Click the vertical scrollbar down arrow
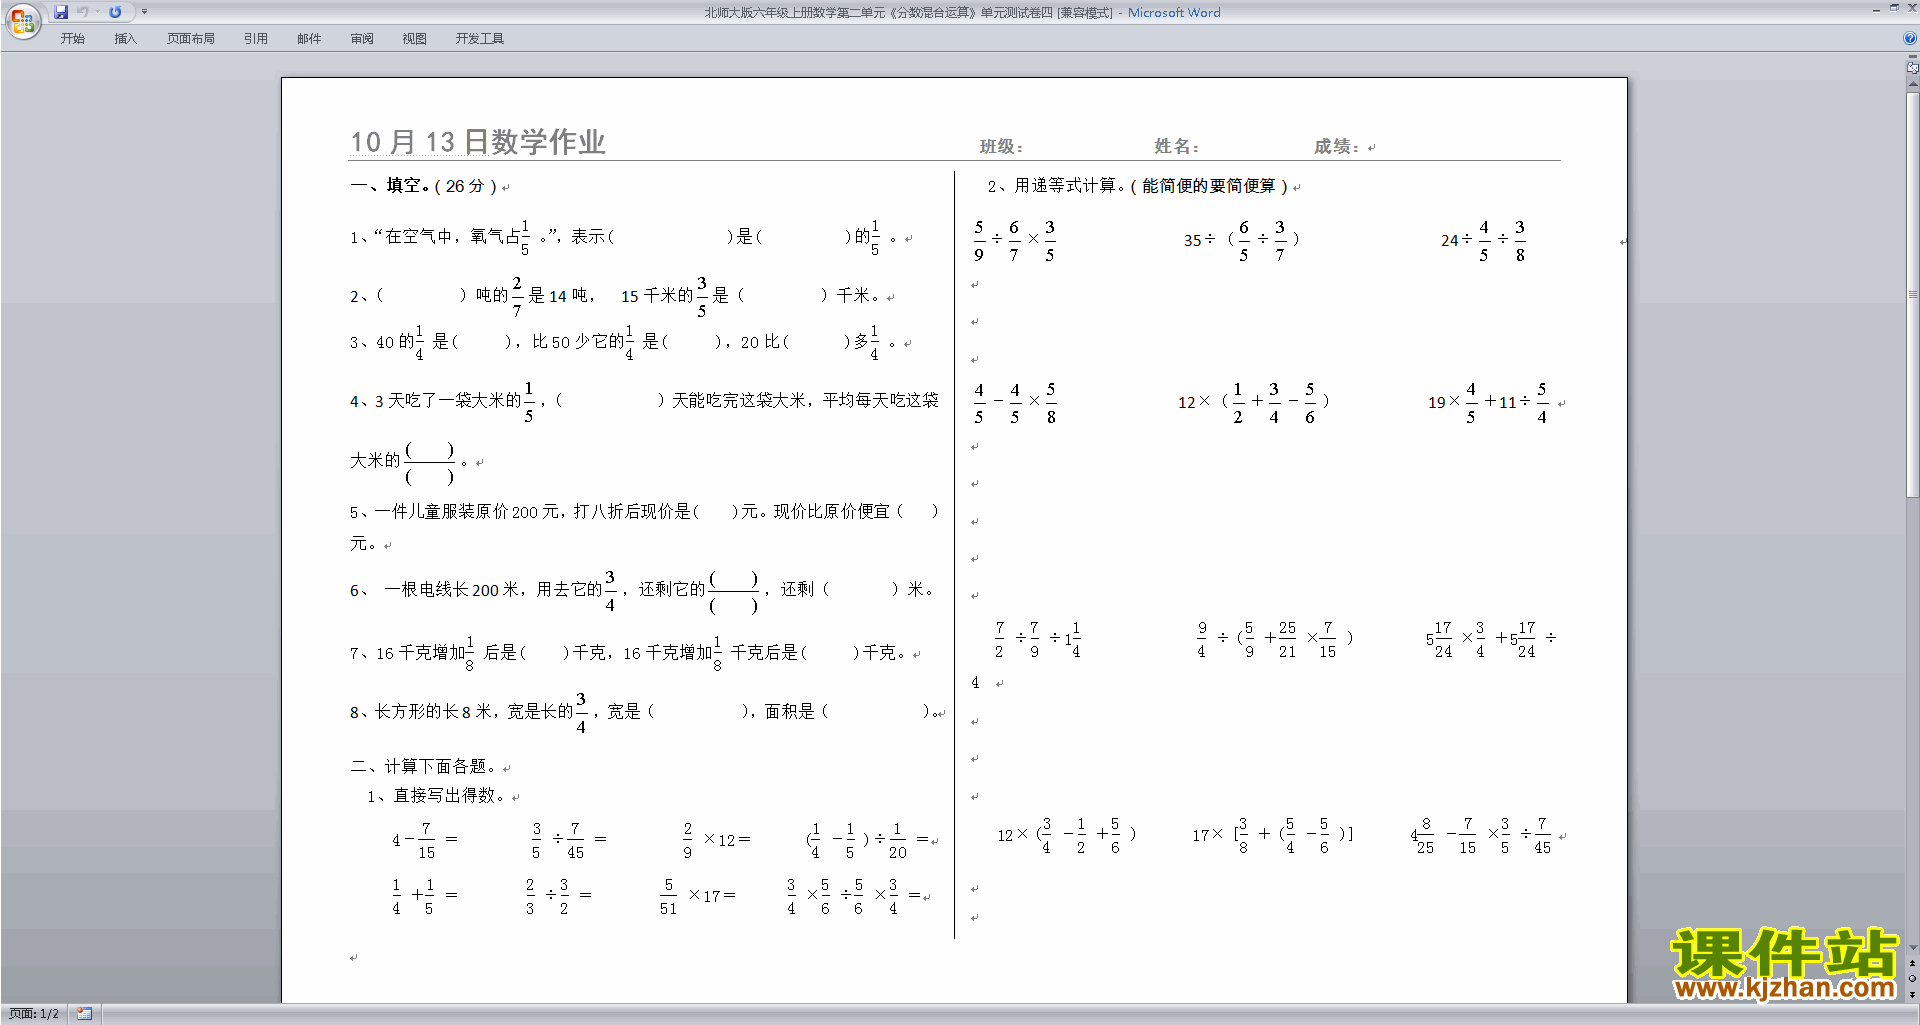 (x=1912, y=948)
